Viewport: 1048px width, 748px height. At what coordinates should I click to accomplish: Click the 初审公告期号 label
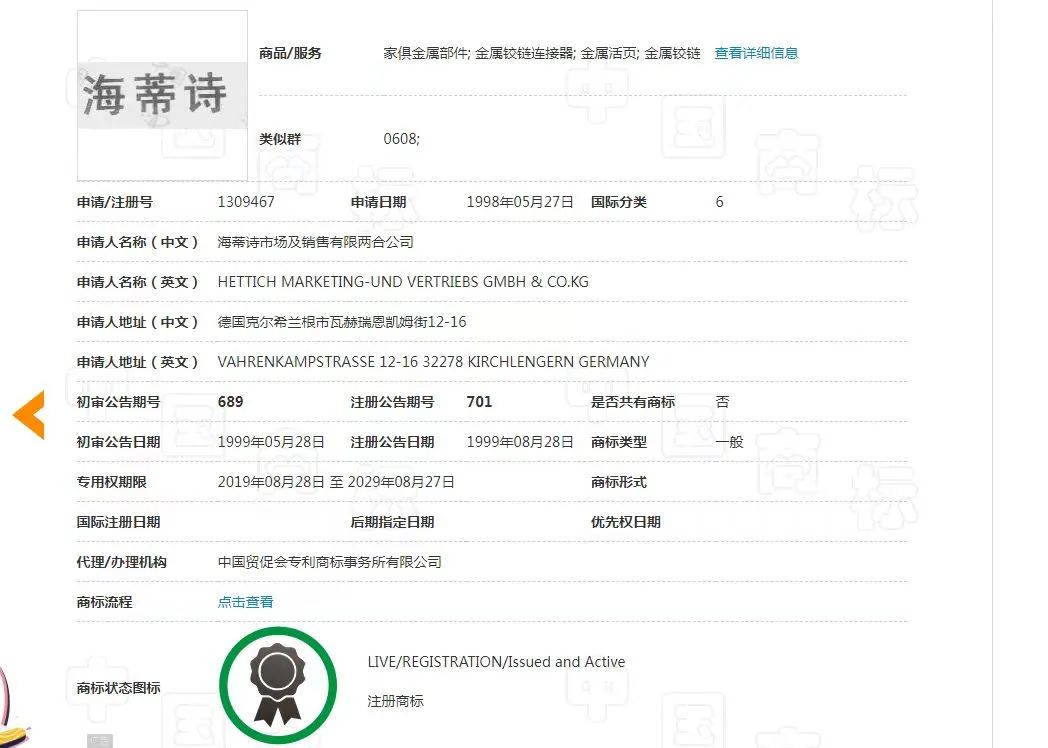(x=118, y=402)
